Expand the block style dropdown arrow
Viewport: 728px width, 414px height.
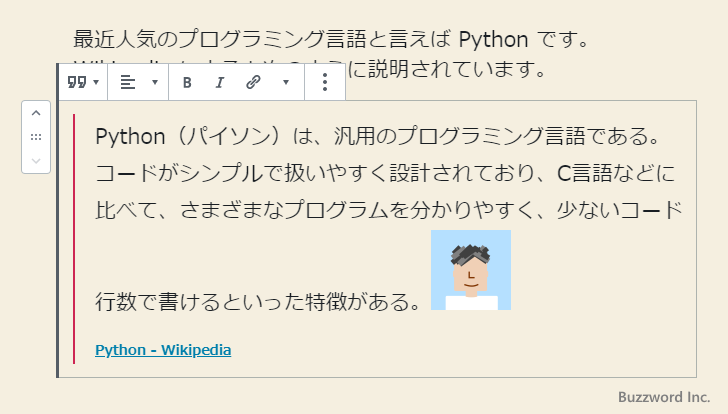coord(96,82)
